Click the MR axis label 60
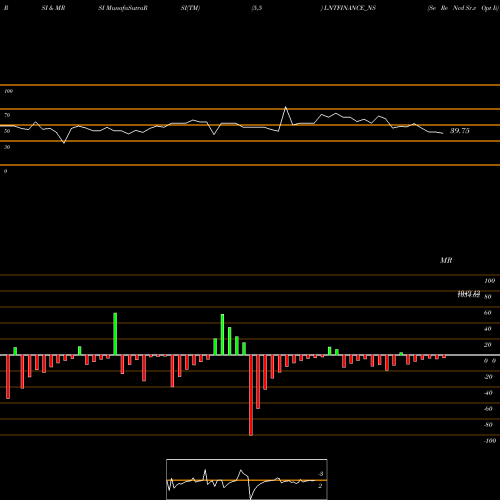The height and width of the screenshot is (500, 500). pyautogui.click(x=488, y=313)
